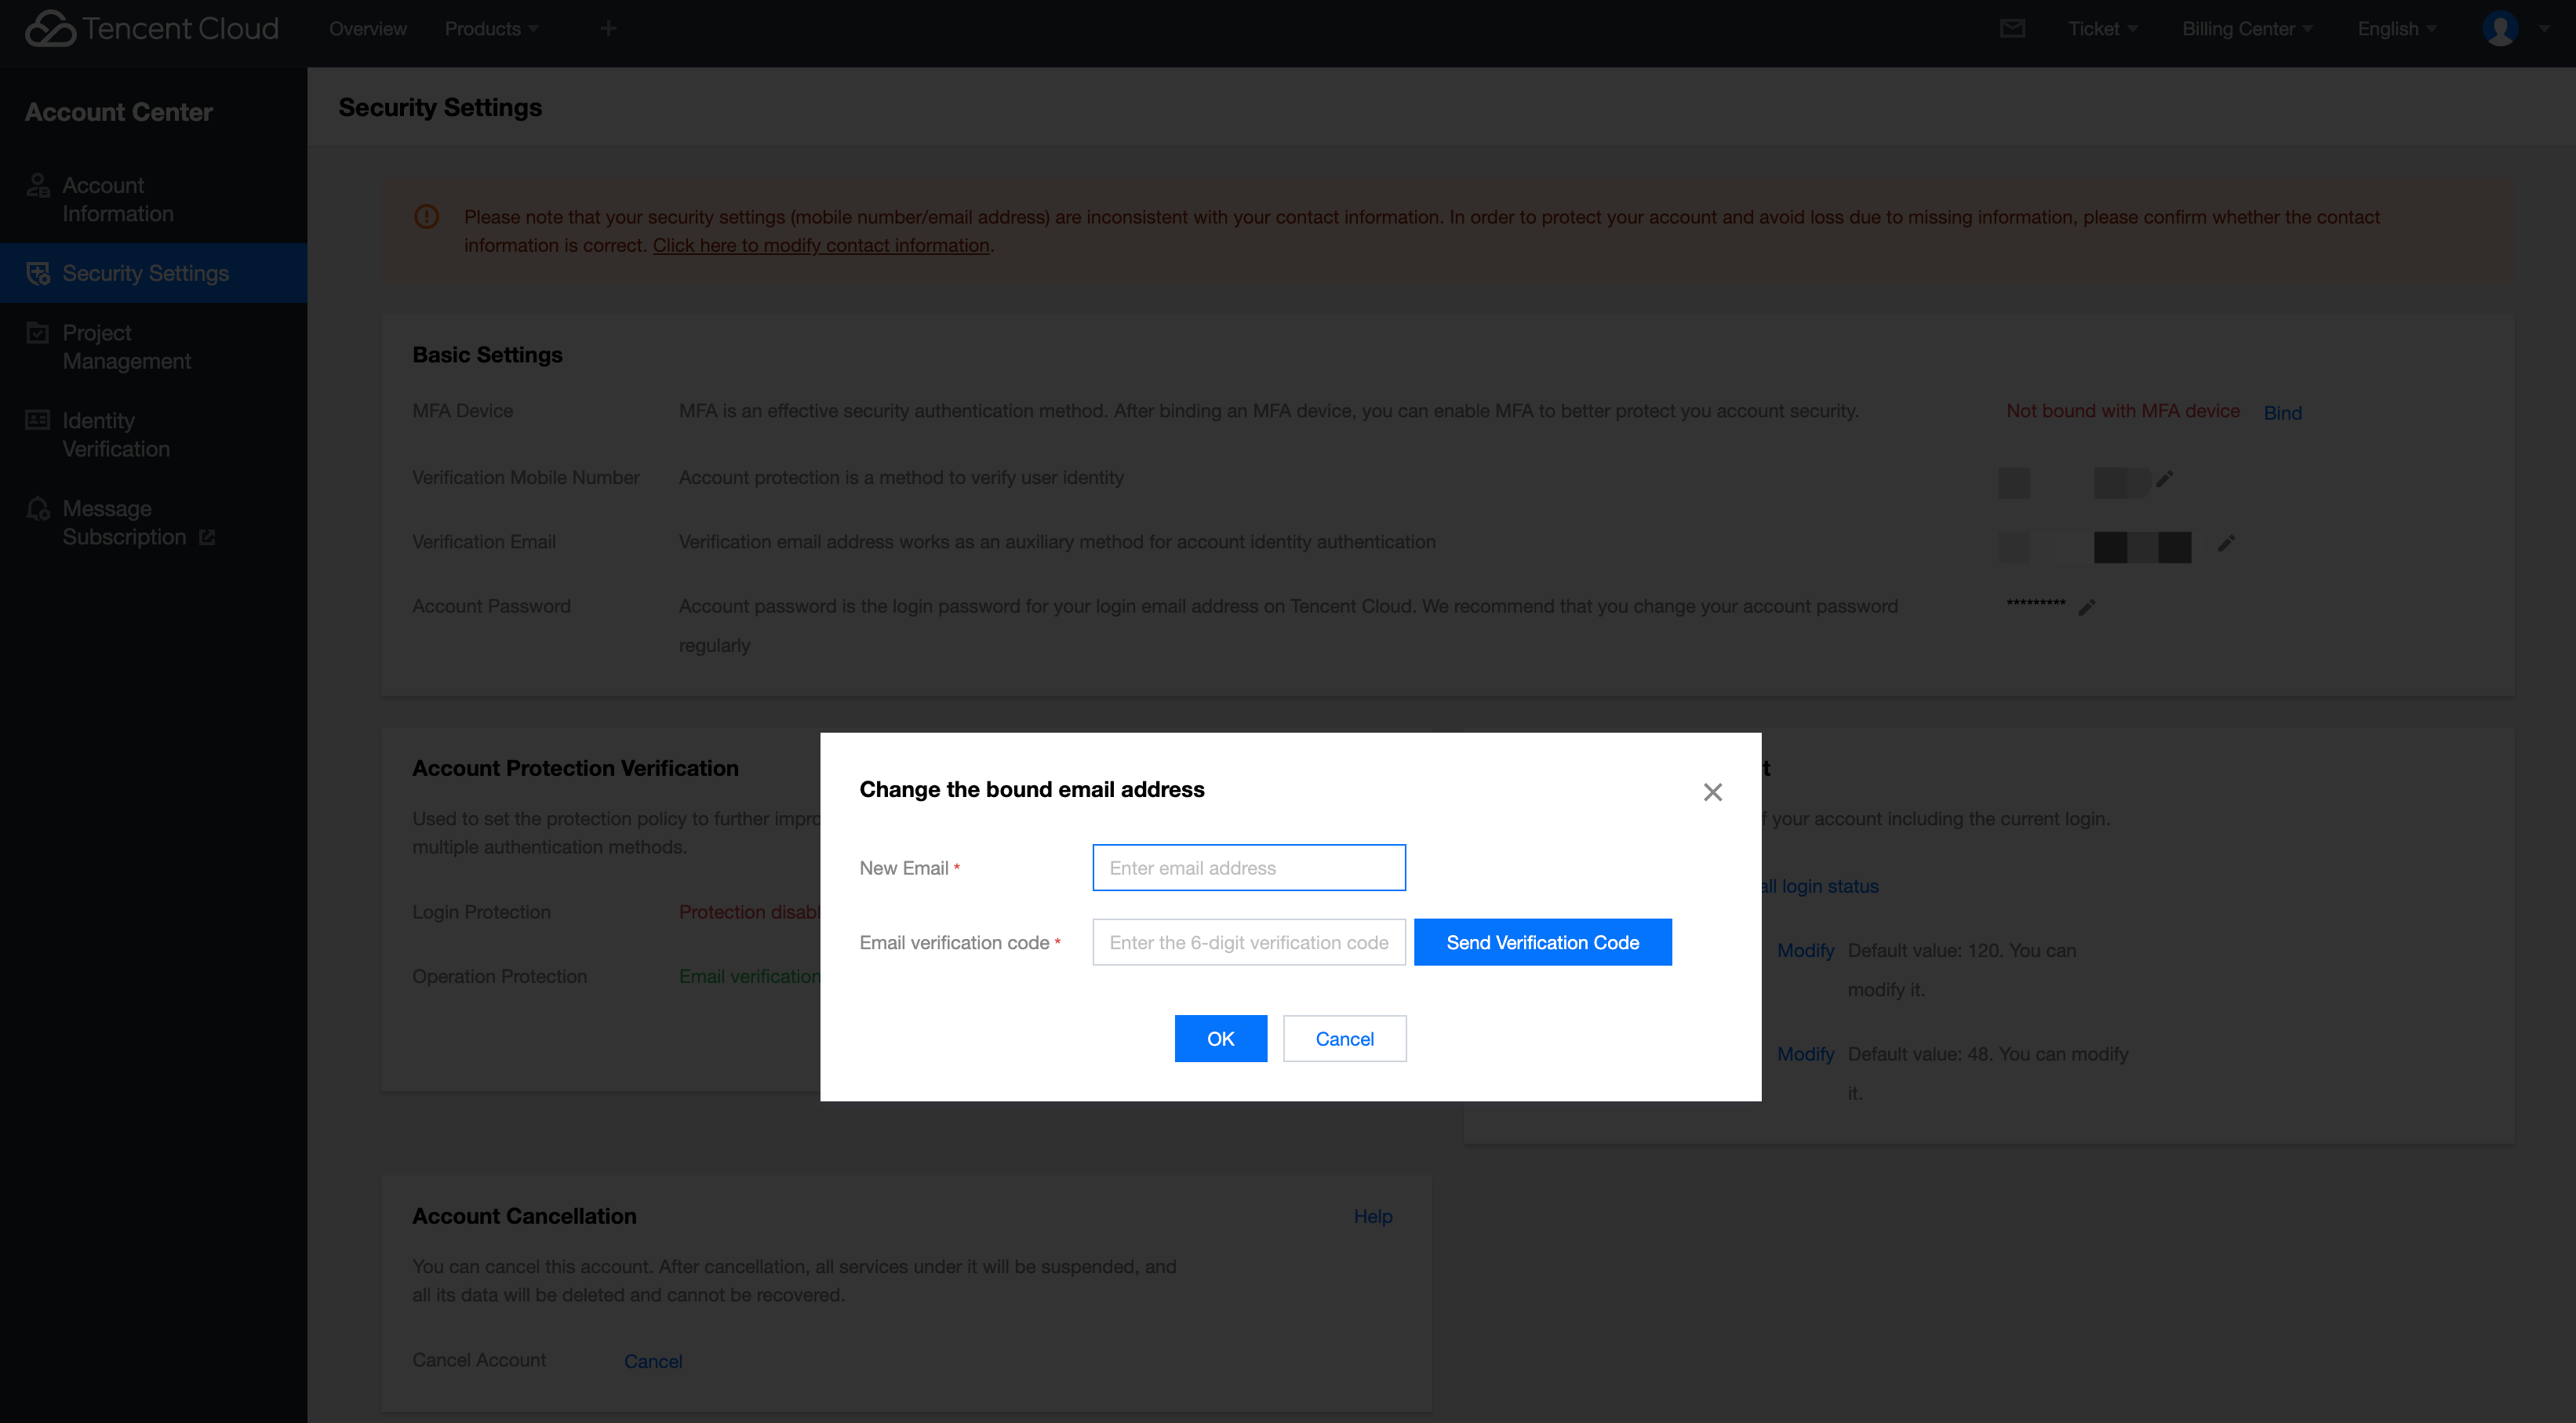This screenshot has height=1423, width=2576.
Task: Edit the account password with the pencil icon
Action: [x=2087, y=607]
